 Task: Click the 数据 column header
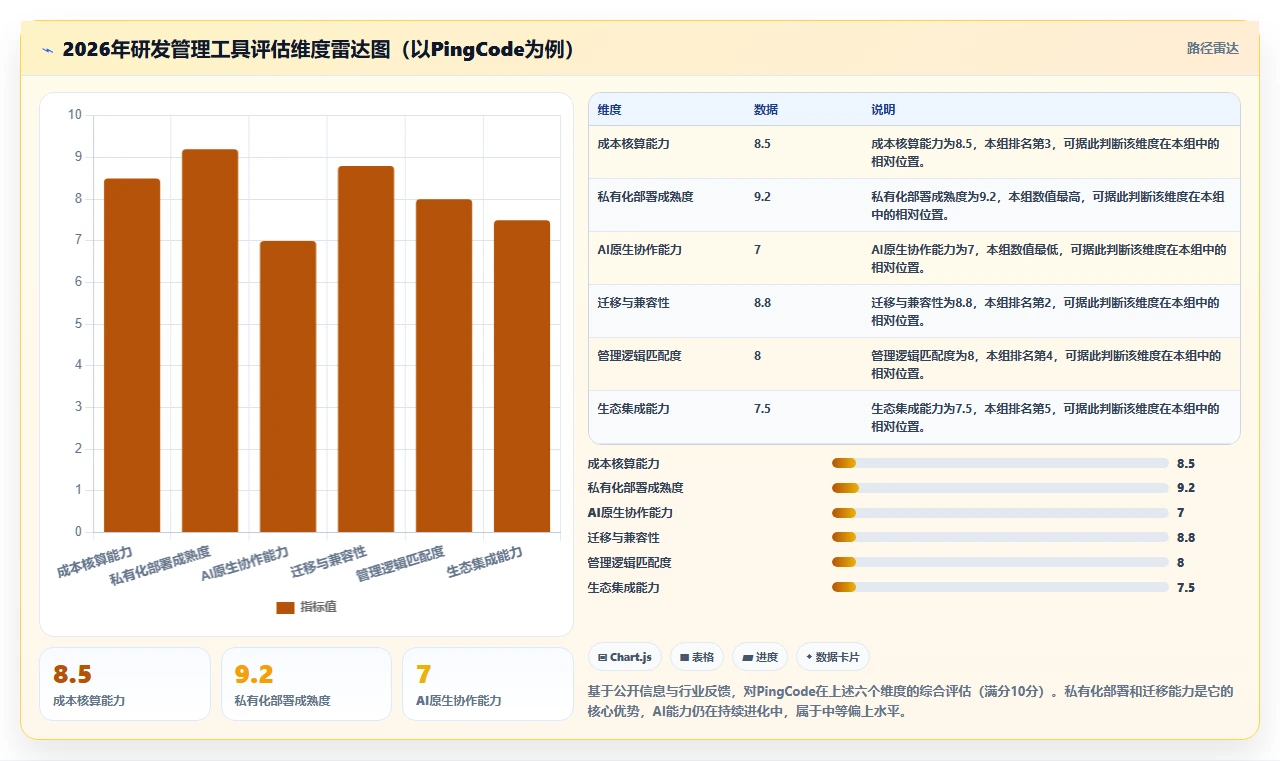pos(766,110)
